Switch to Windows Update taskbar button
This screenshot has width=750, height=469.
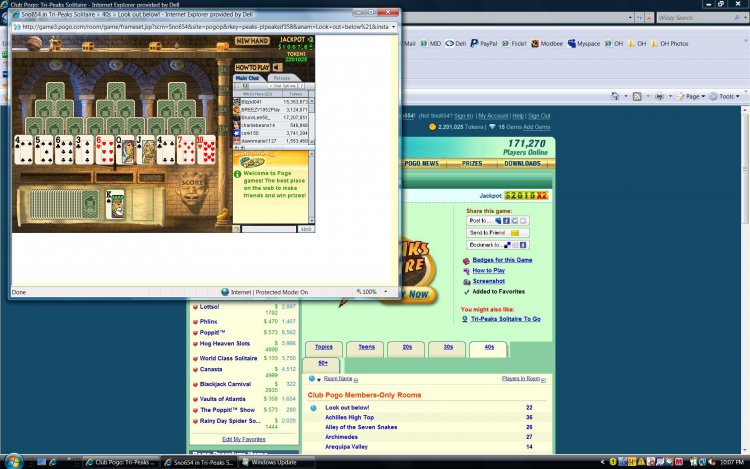click(x=277, y=462)
